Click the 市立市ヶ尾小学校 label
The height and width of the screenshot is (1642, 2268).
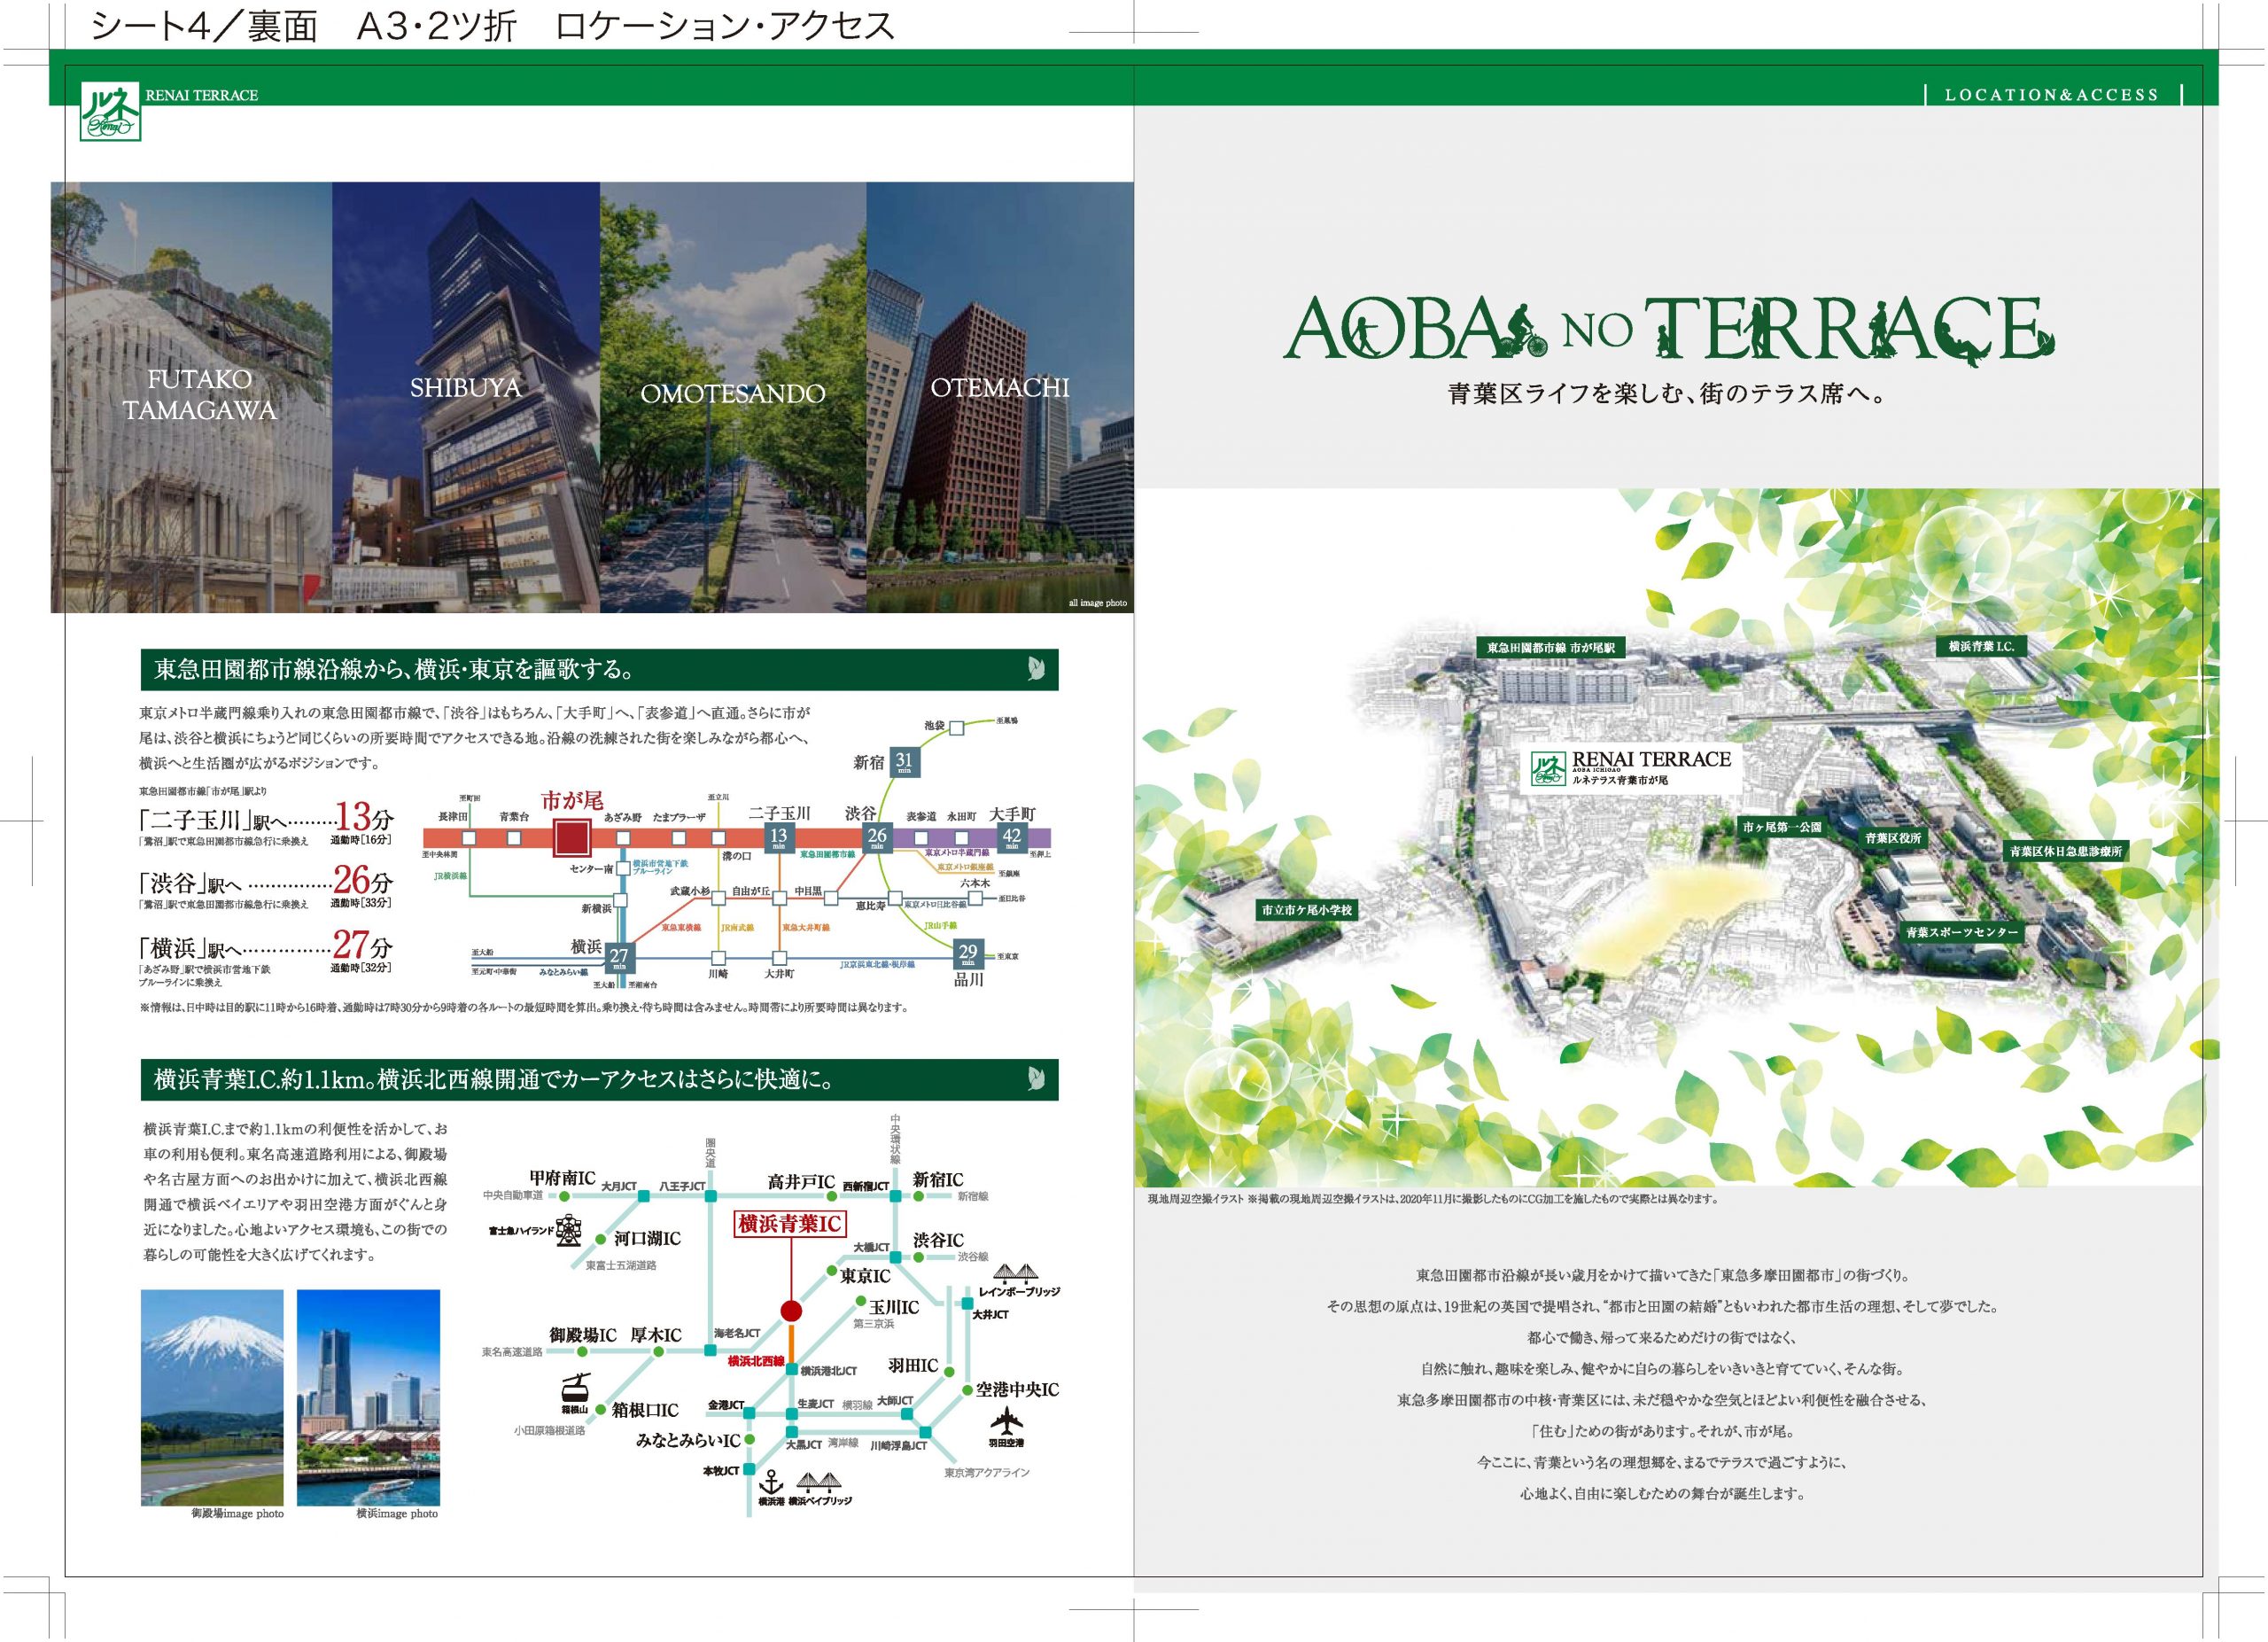pos(1306,910)
